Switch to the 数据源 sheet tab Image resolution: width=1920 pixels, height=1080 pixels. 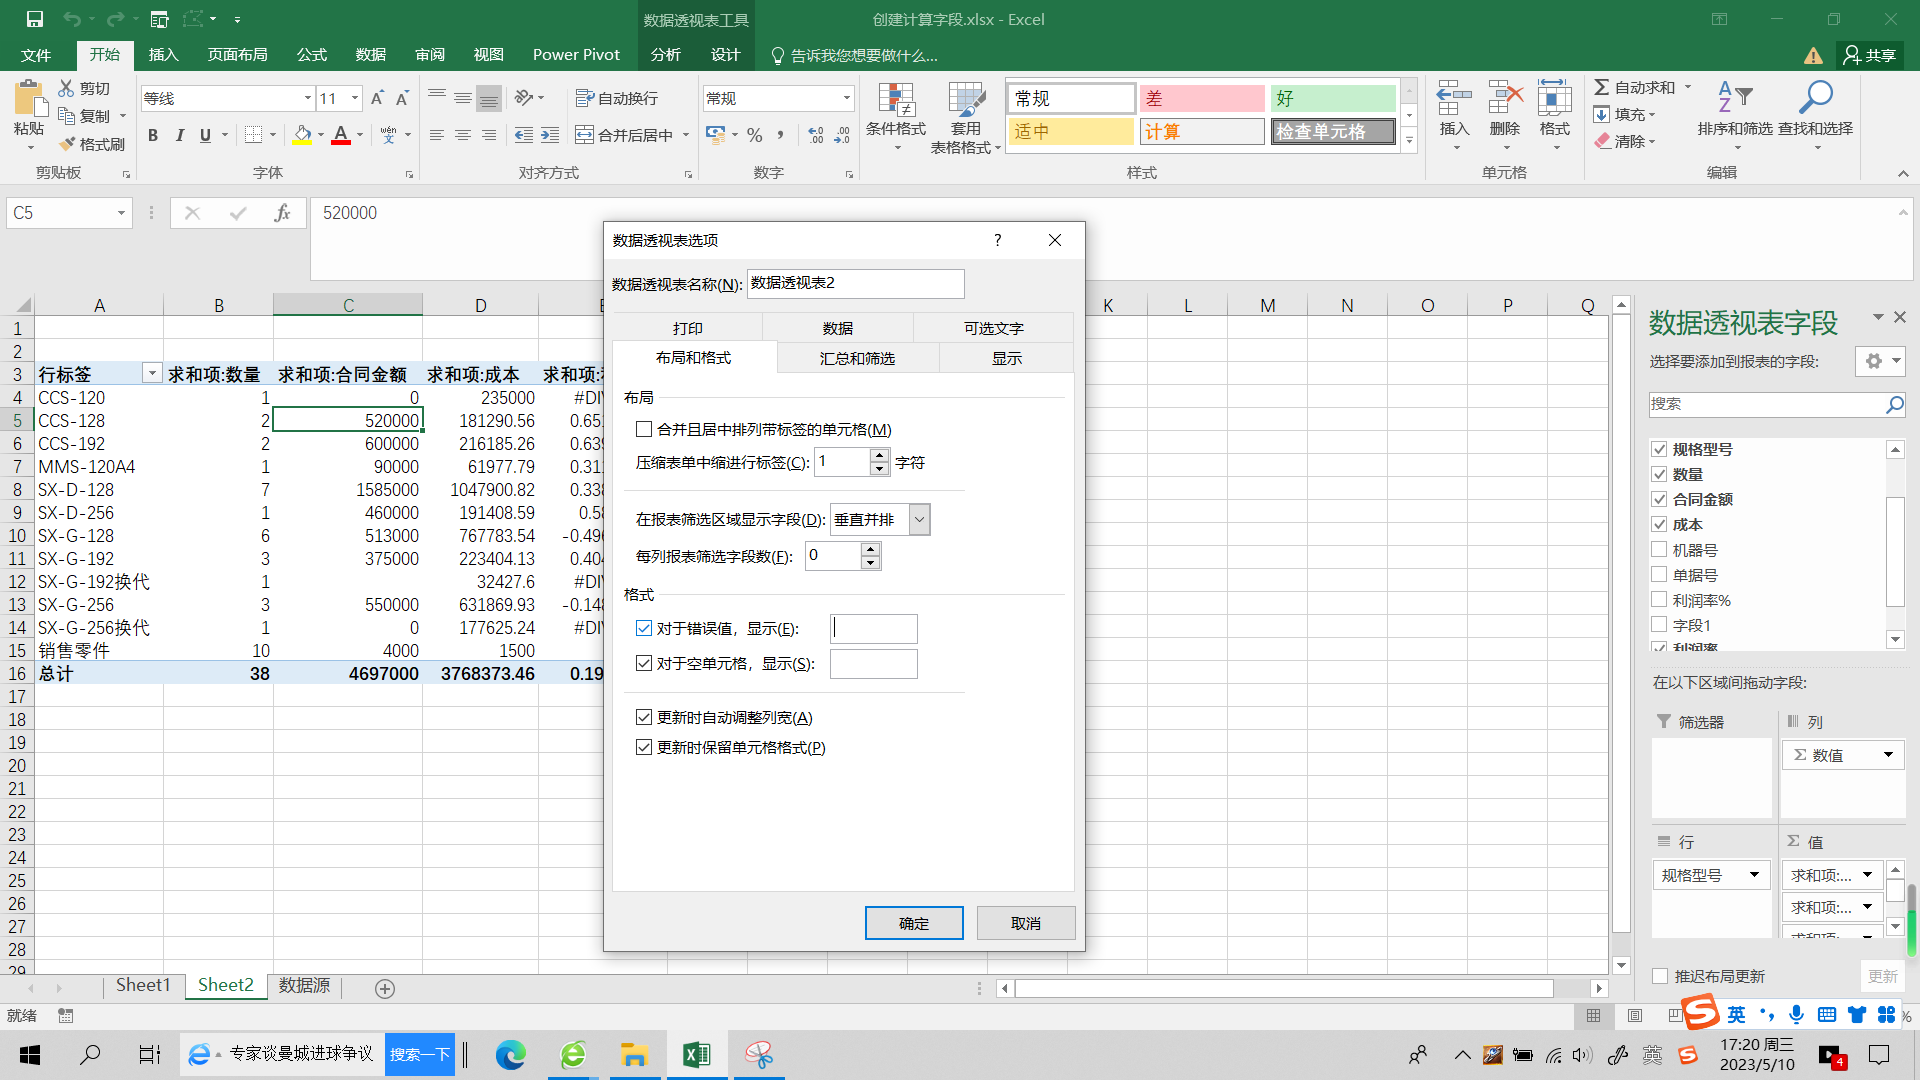click(x=304, y=986)
